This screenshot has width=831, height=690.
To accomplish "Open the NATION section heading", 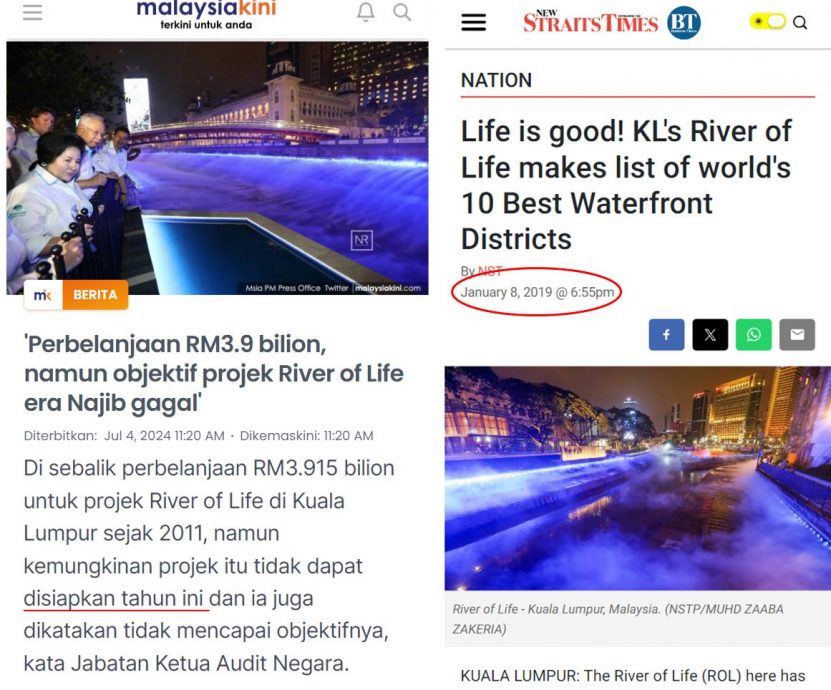I will tap(496, 81).
